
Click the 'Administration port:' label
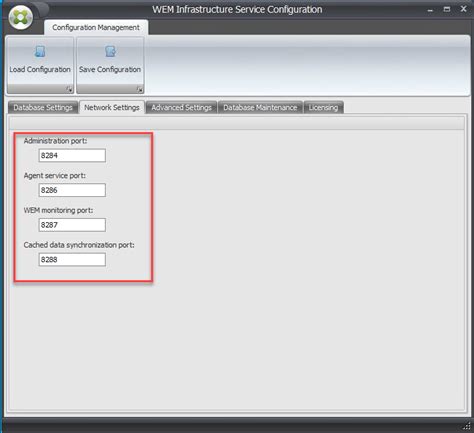[x=55, y=141]
